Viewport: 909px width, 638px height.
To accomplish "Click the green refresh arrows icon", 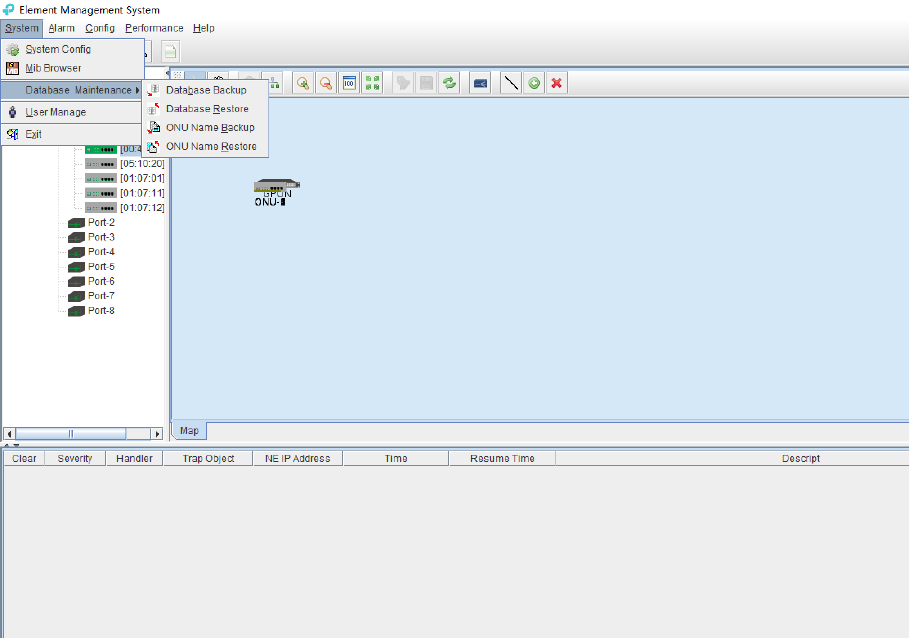I will tap(449, 83).
